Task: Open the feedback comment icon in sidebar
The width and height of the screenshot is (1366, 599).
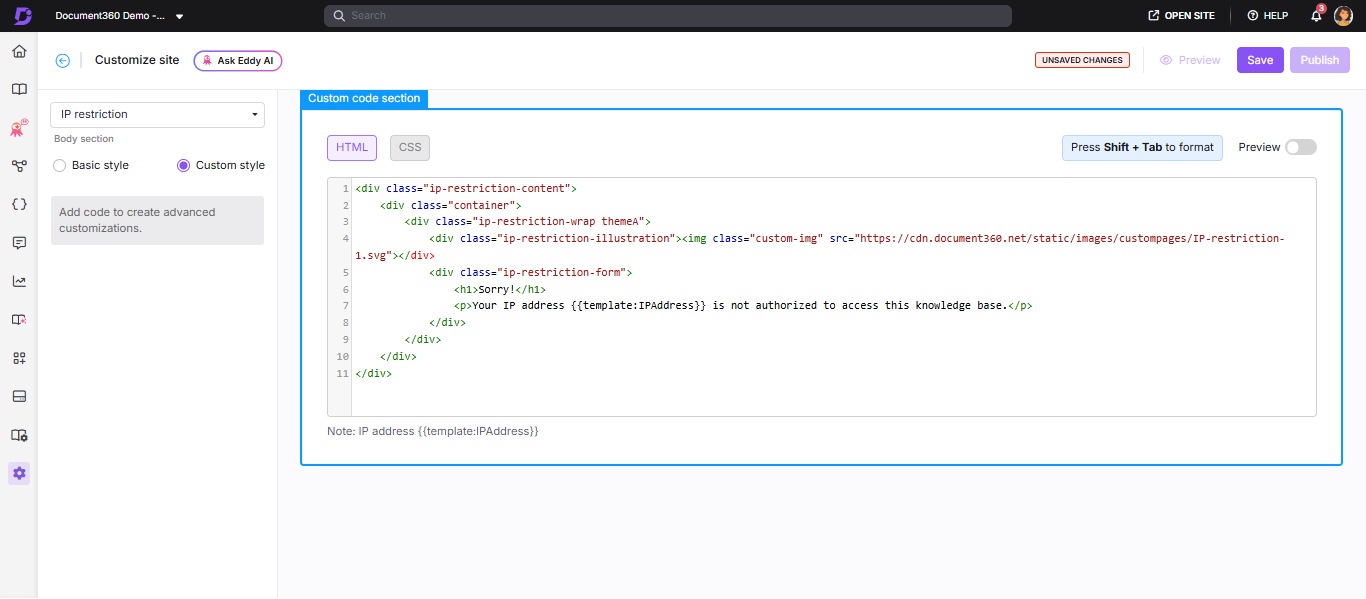Action: coord(19,243)
